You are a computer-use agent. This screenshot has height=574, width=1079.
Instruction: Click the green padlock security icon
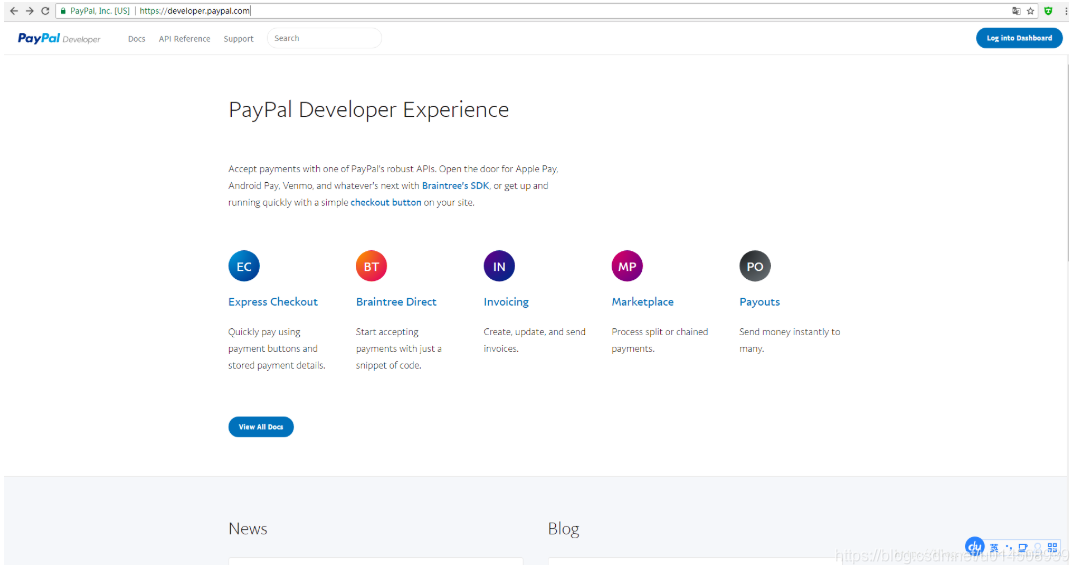tap(63, 11)
